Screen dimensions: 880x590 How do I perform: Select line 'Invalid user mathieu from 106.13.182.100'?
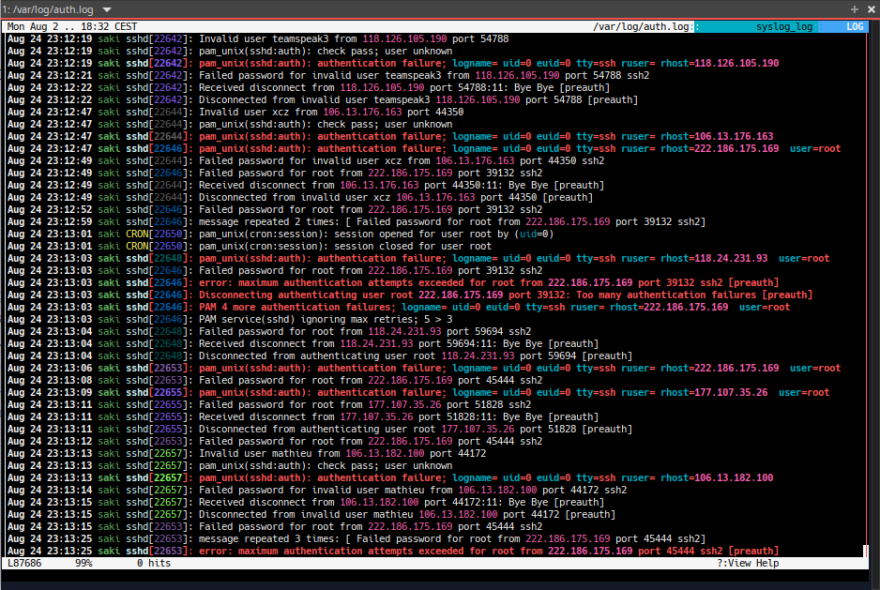pos(247,454)
